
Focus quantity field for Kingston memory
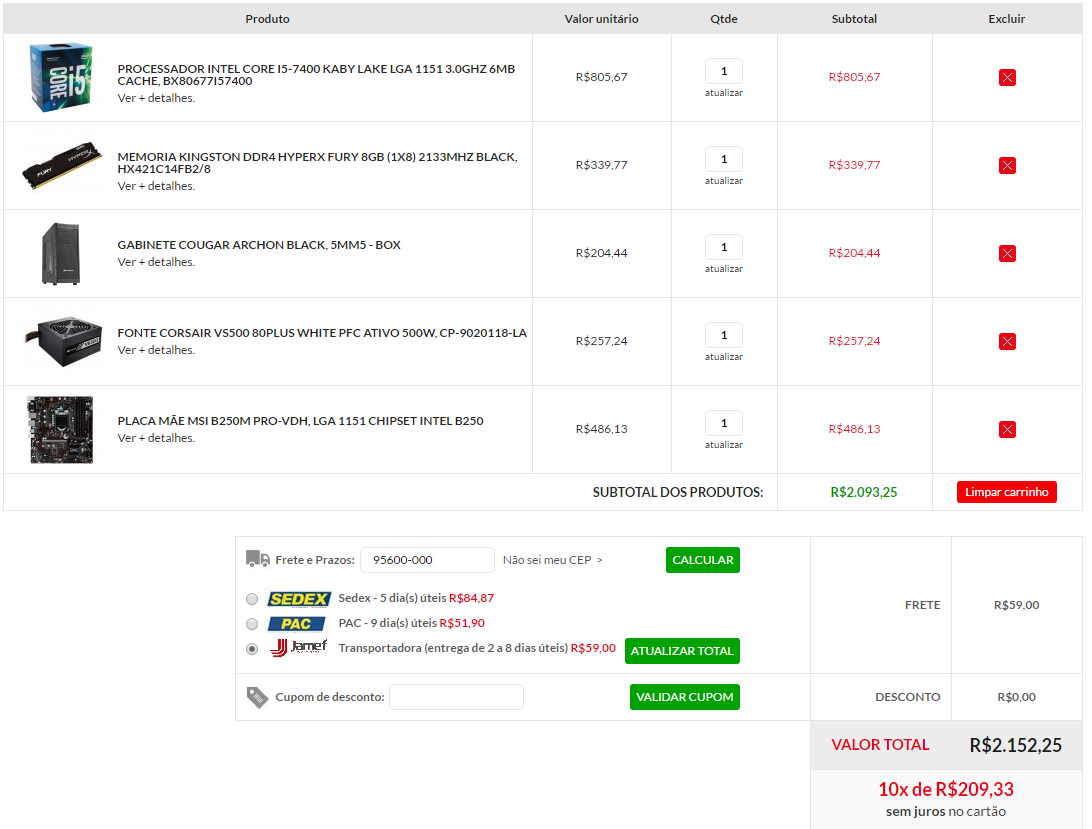[x=724, y=159]
